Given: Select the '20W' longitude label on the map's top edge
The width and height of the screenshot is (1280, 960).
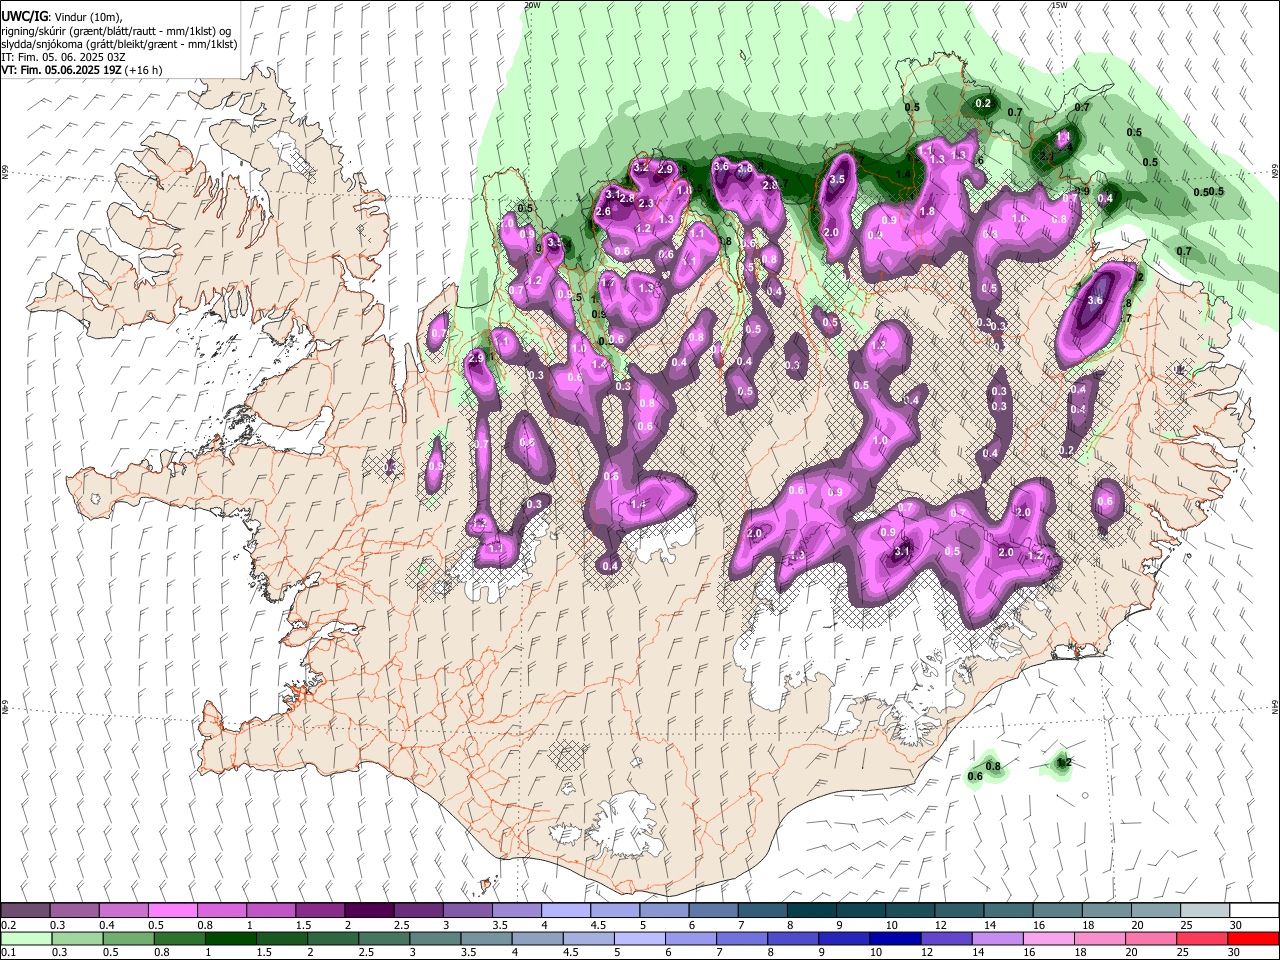Looking at the screenshot, I should pos(533,5).
